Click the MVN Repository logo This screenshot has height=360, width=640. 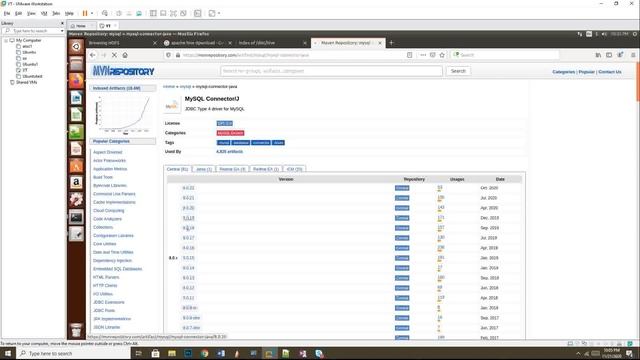123,71
